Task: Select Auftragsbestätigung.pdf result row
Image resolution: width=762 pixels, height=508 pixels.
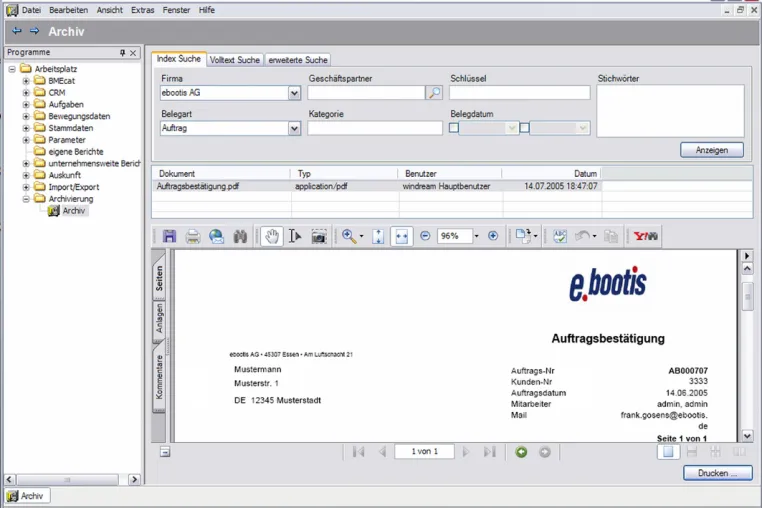Action: 377,186
